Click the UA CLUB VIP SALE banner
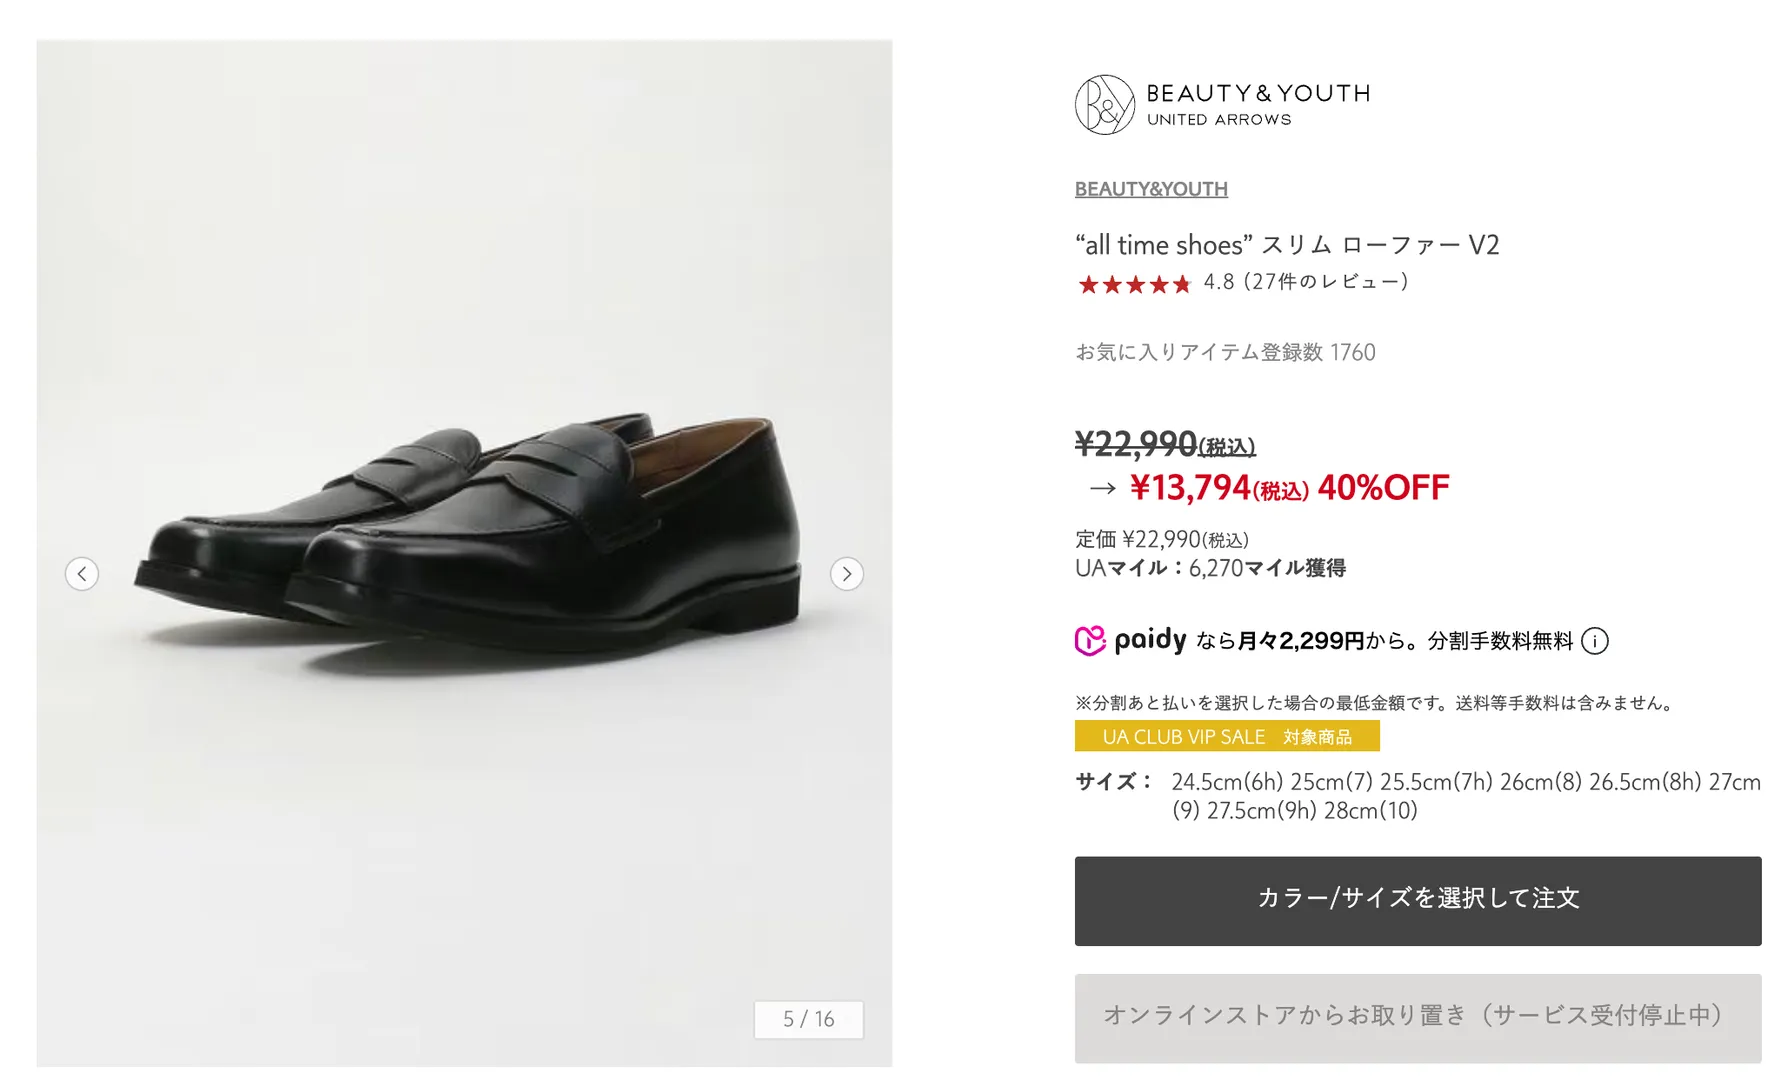 coord(1227,737)
